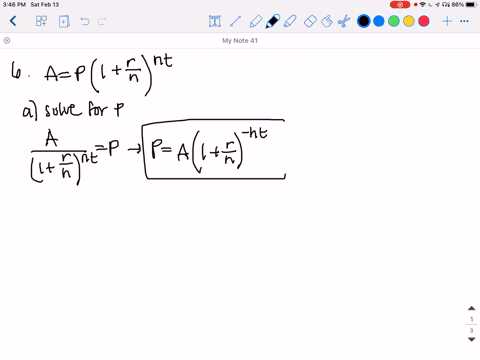Select the eraser tool

click(310, 21)
